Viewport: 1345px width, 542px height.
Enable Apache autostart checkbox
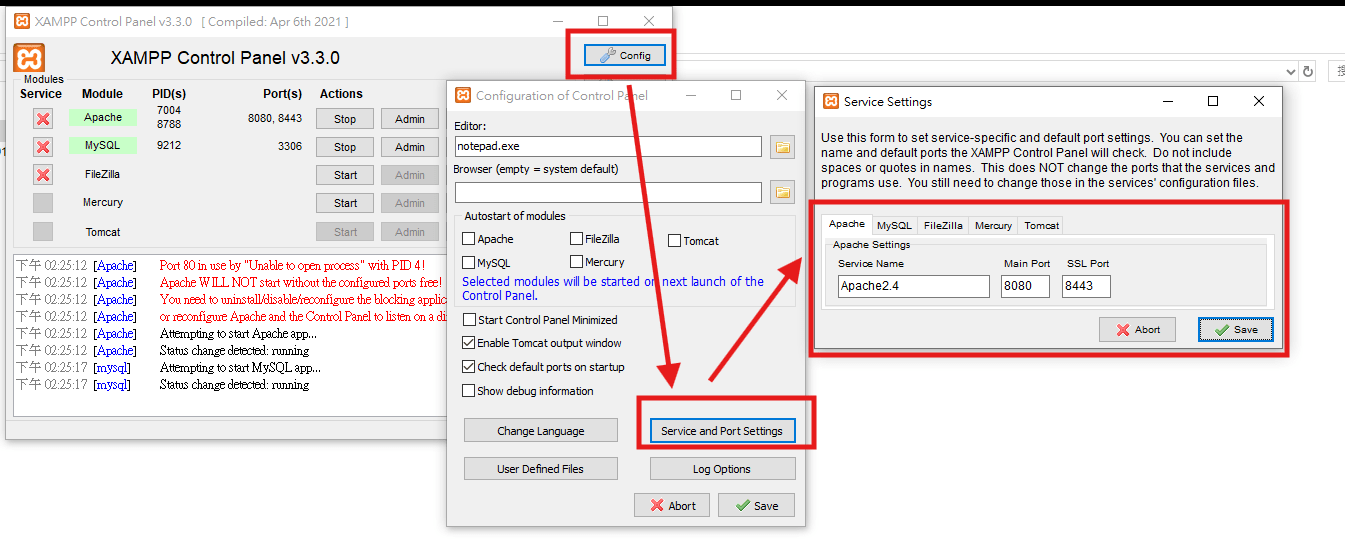click(x=469, y=239)
